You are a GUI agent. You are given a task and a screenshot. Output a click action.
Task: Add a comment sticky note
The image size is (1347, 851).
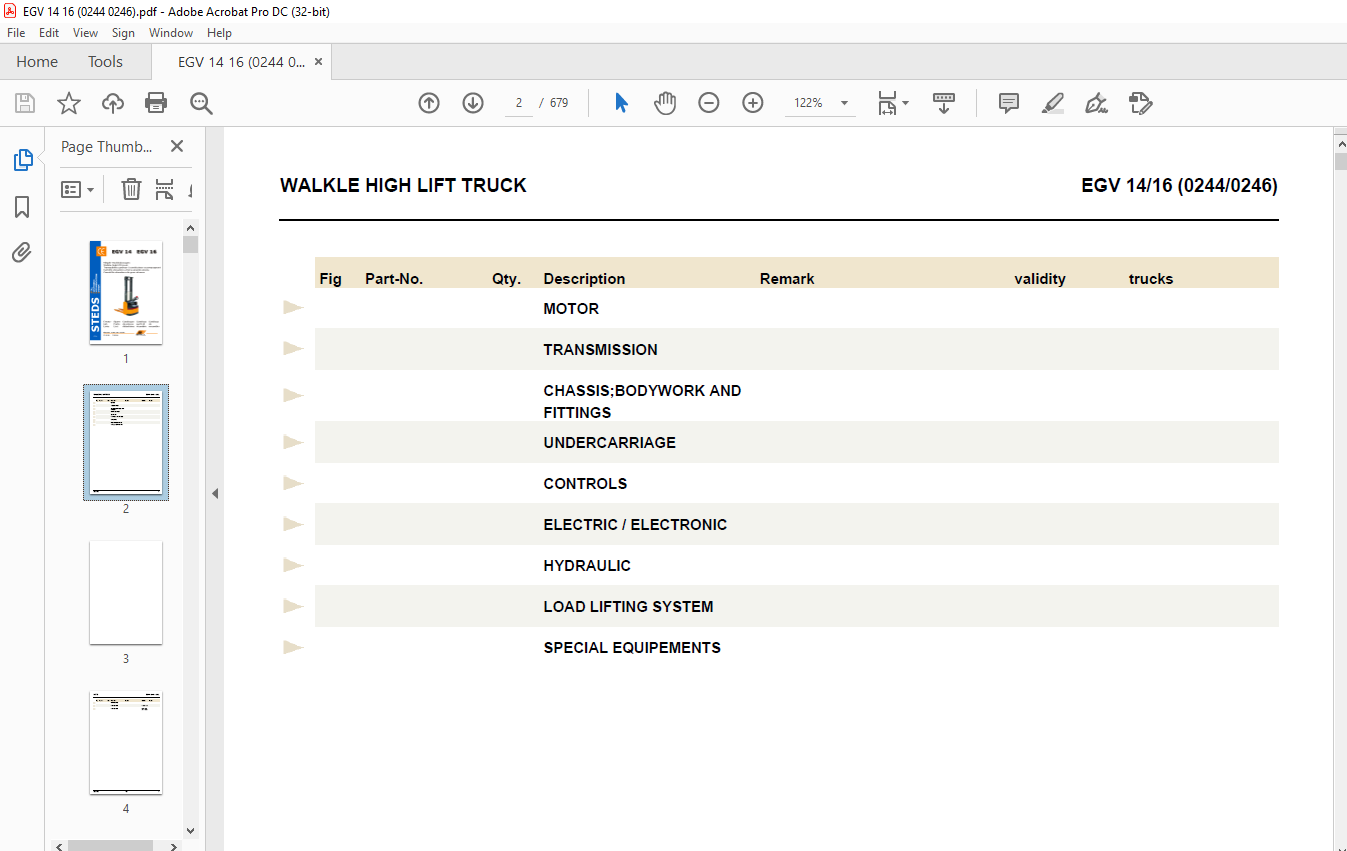1009,103
